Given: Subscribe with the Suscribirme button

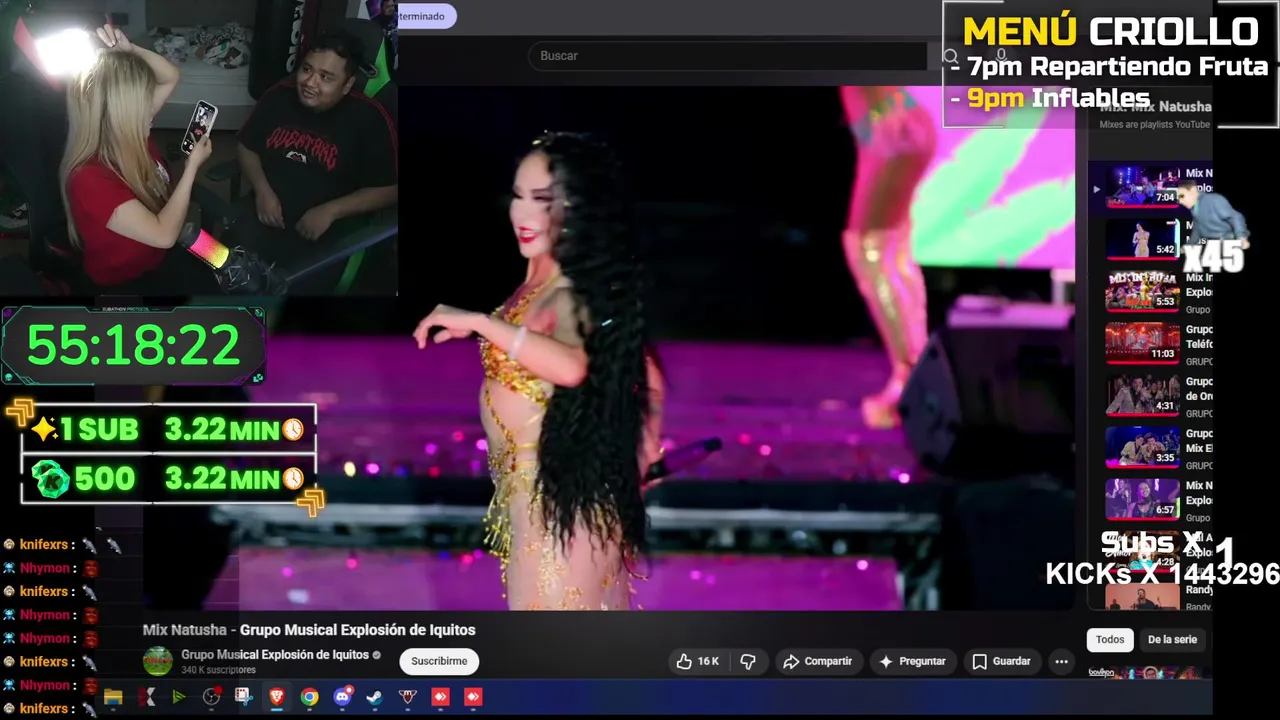Looking at the screenshot, I should (x=439, y=661).
